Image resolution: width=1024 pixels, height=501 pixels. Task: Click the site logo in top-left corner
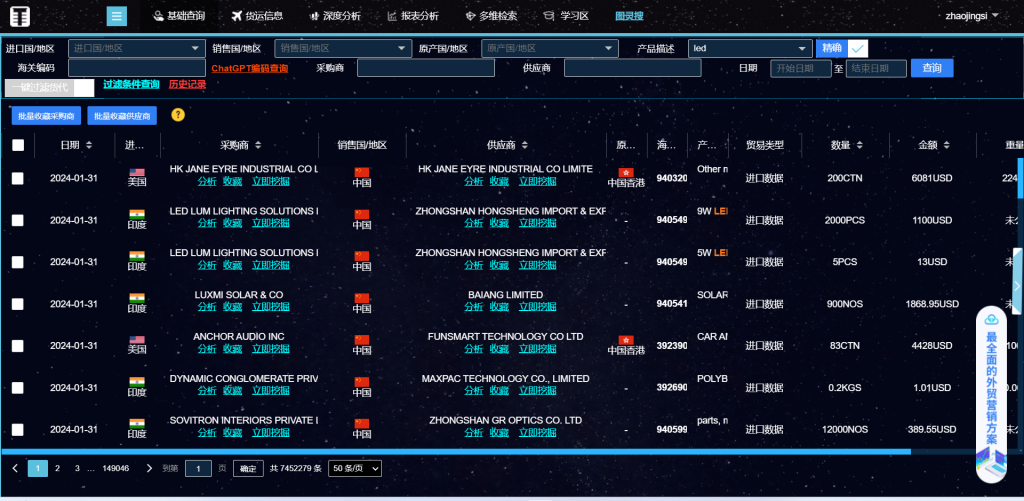point(20,16)
